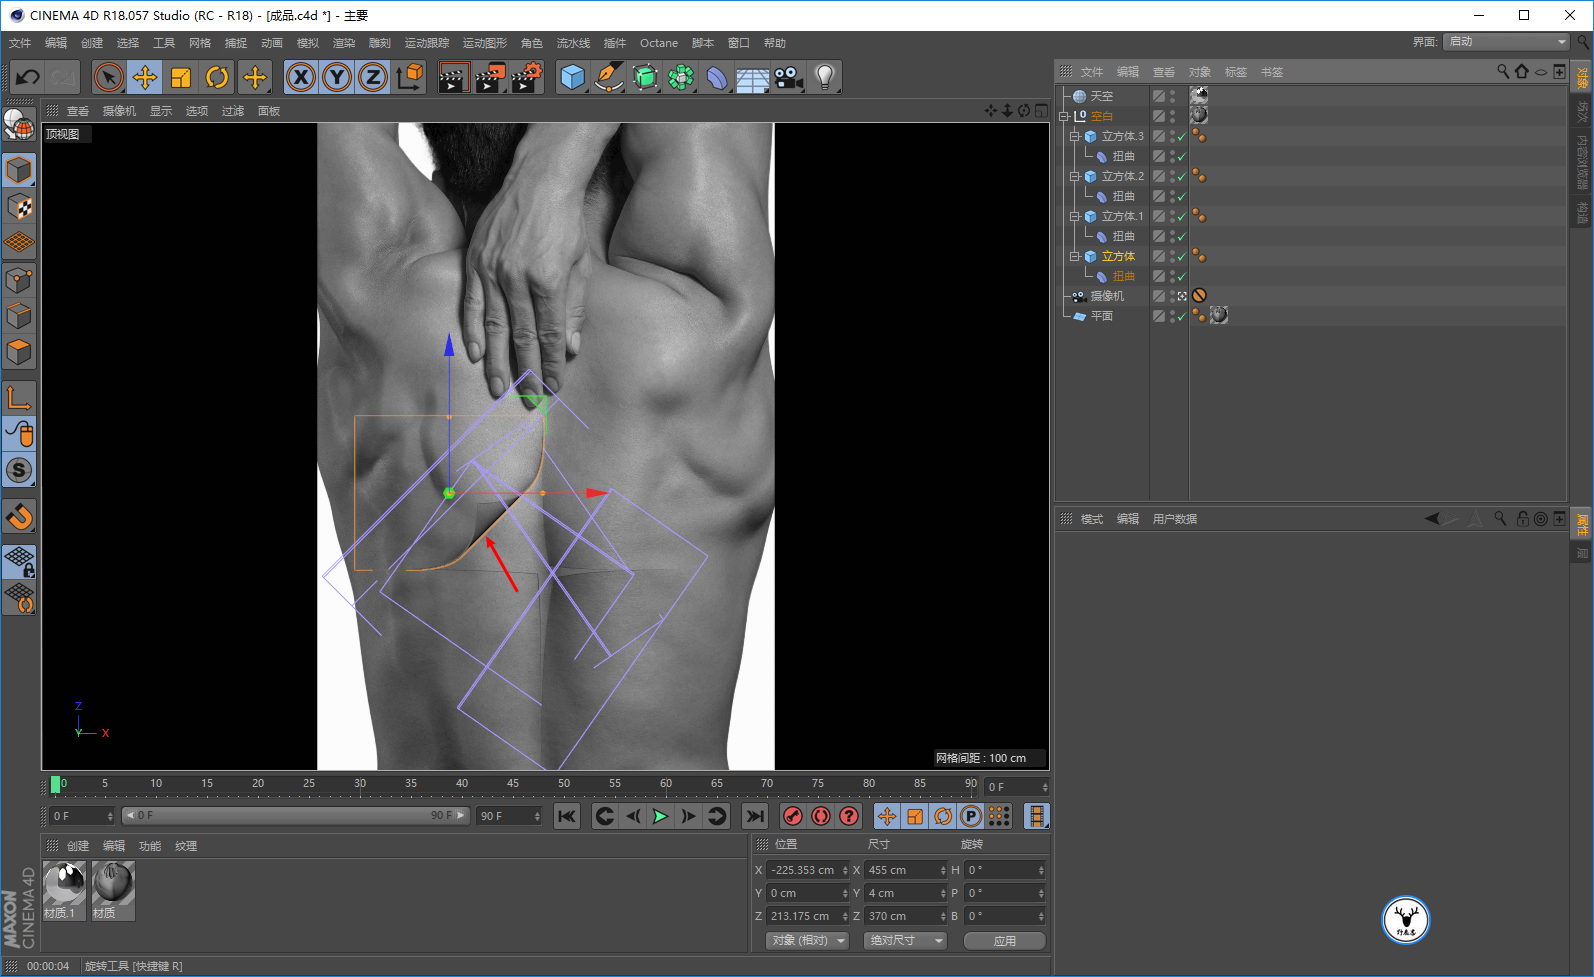
Task: Add a Floor environment object
Action: coord(752,78)
